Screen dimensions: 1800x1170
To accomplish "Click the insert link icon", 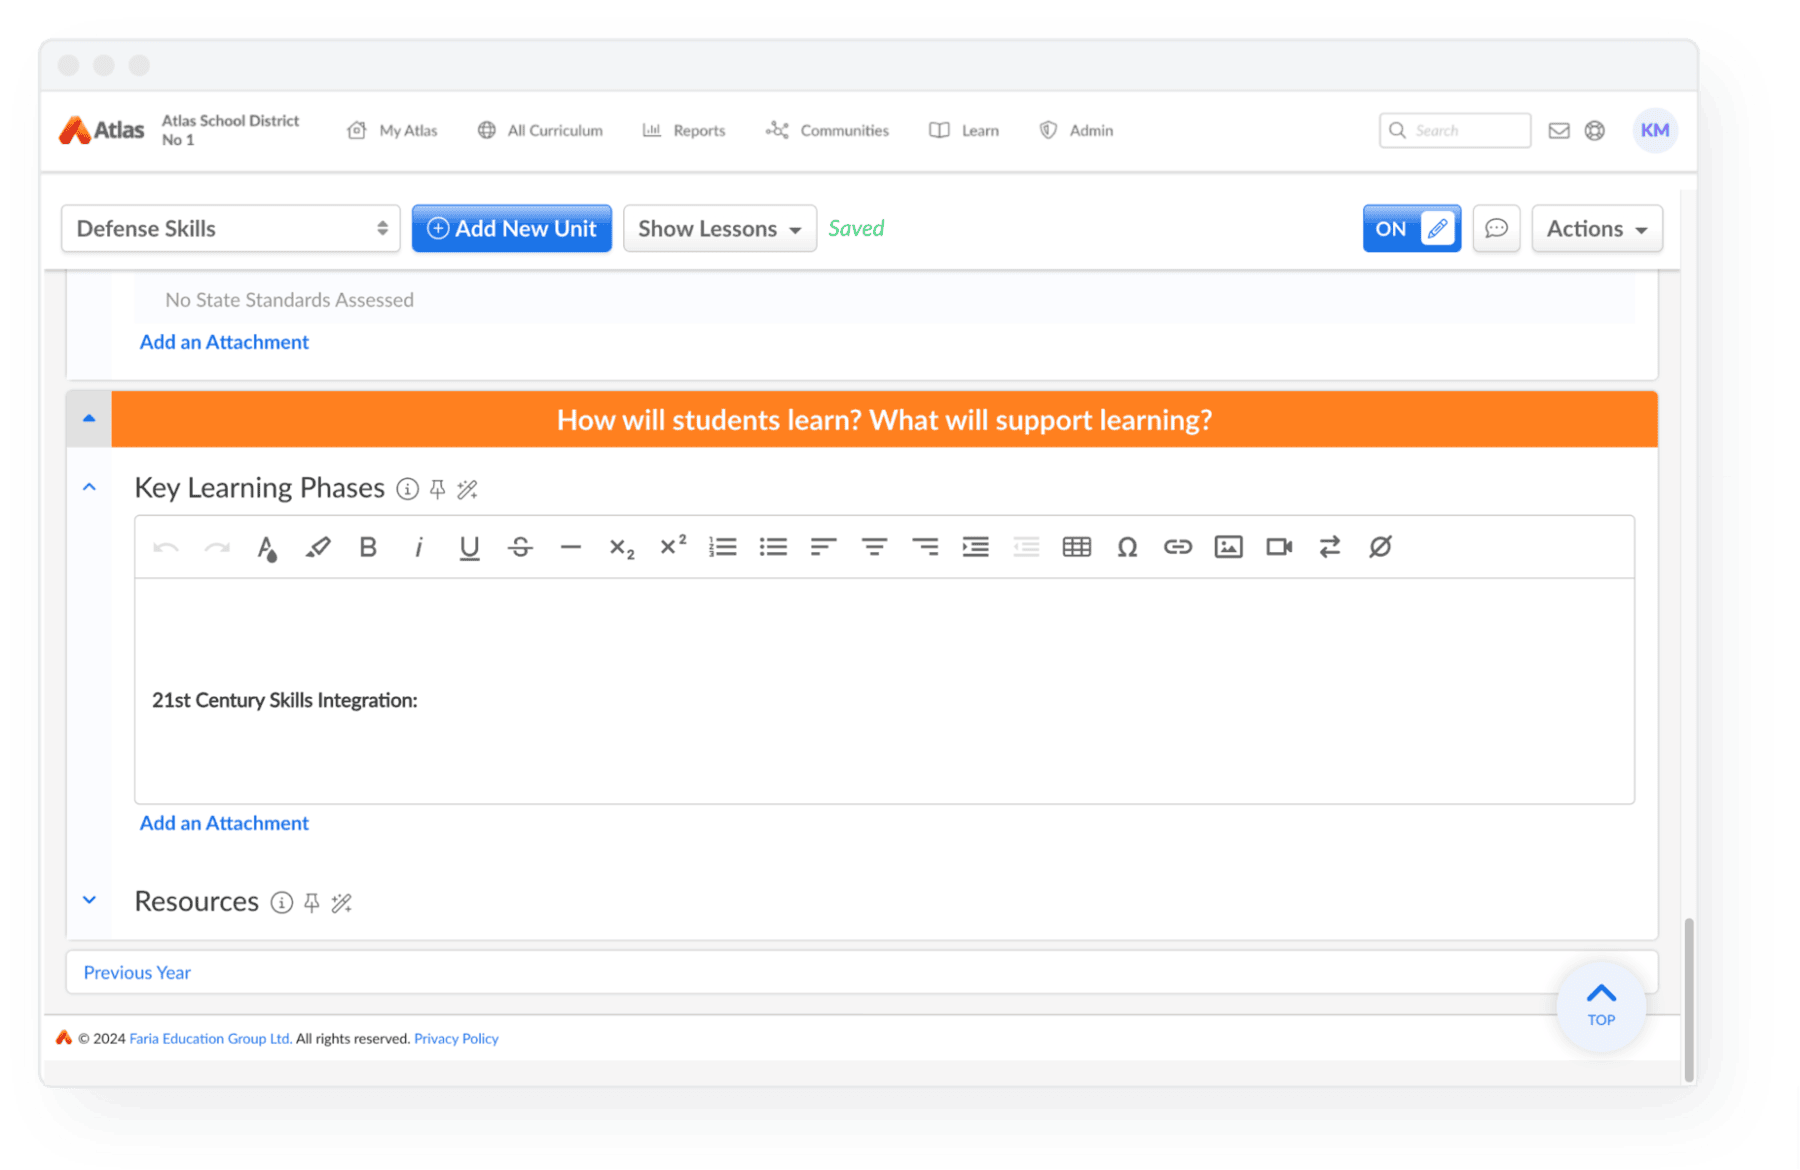I will pos(1177,547).
